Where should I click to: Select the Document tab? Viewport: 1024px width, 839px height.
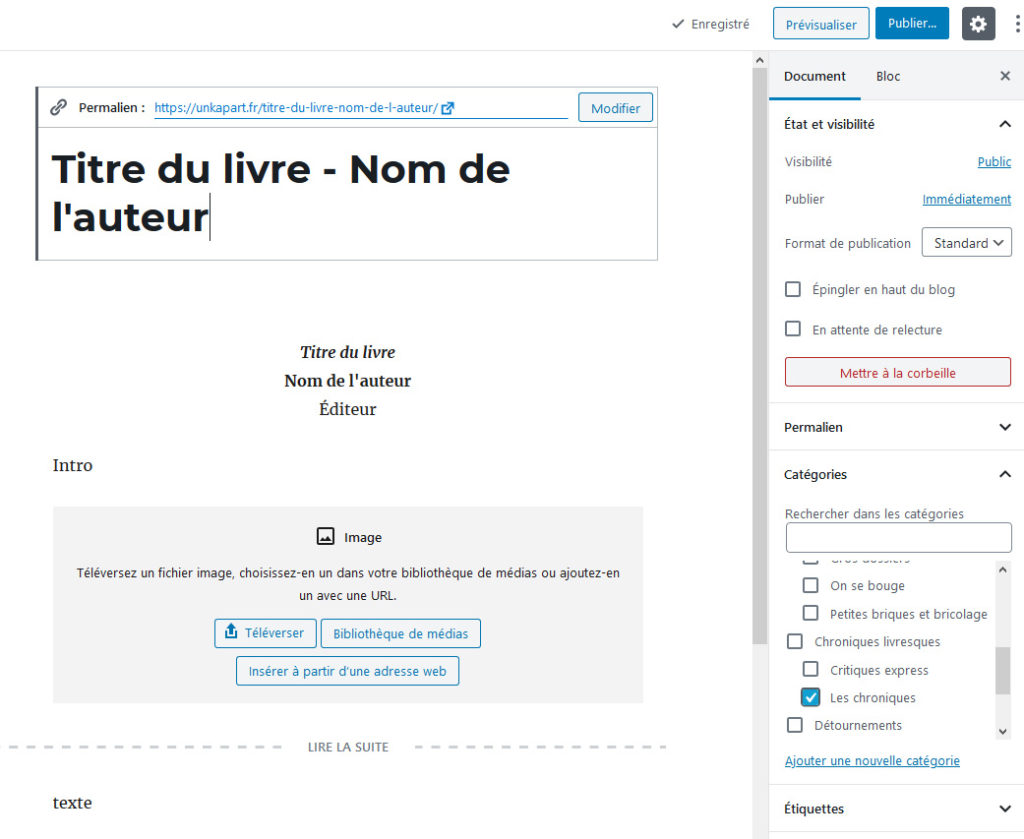click(x=814, y=76)
